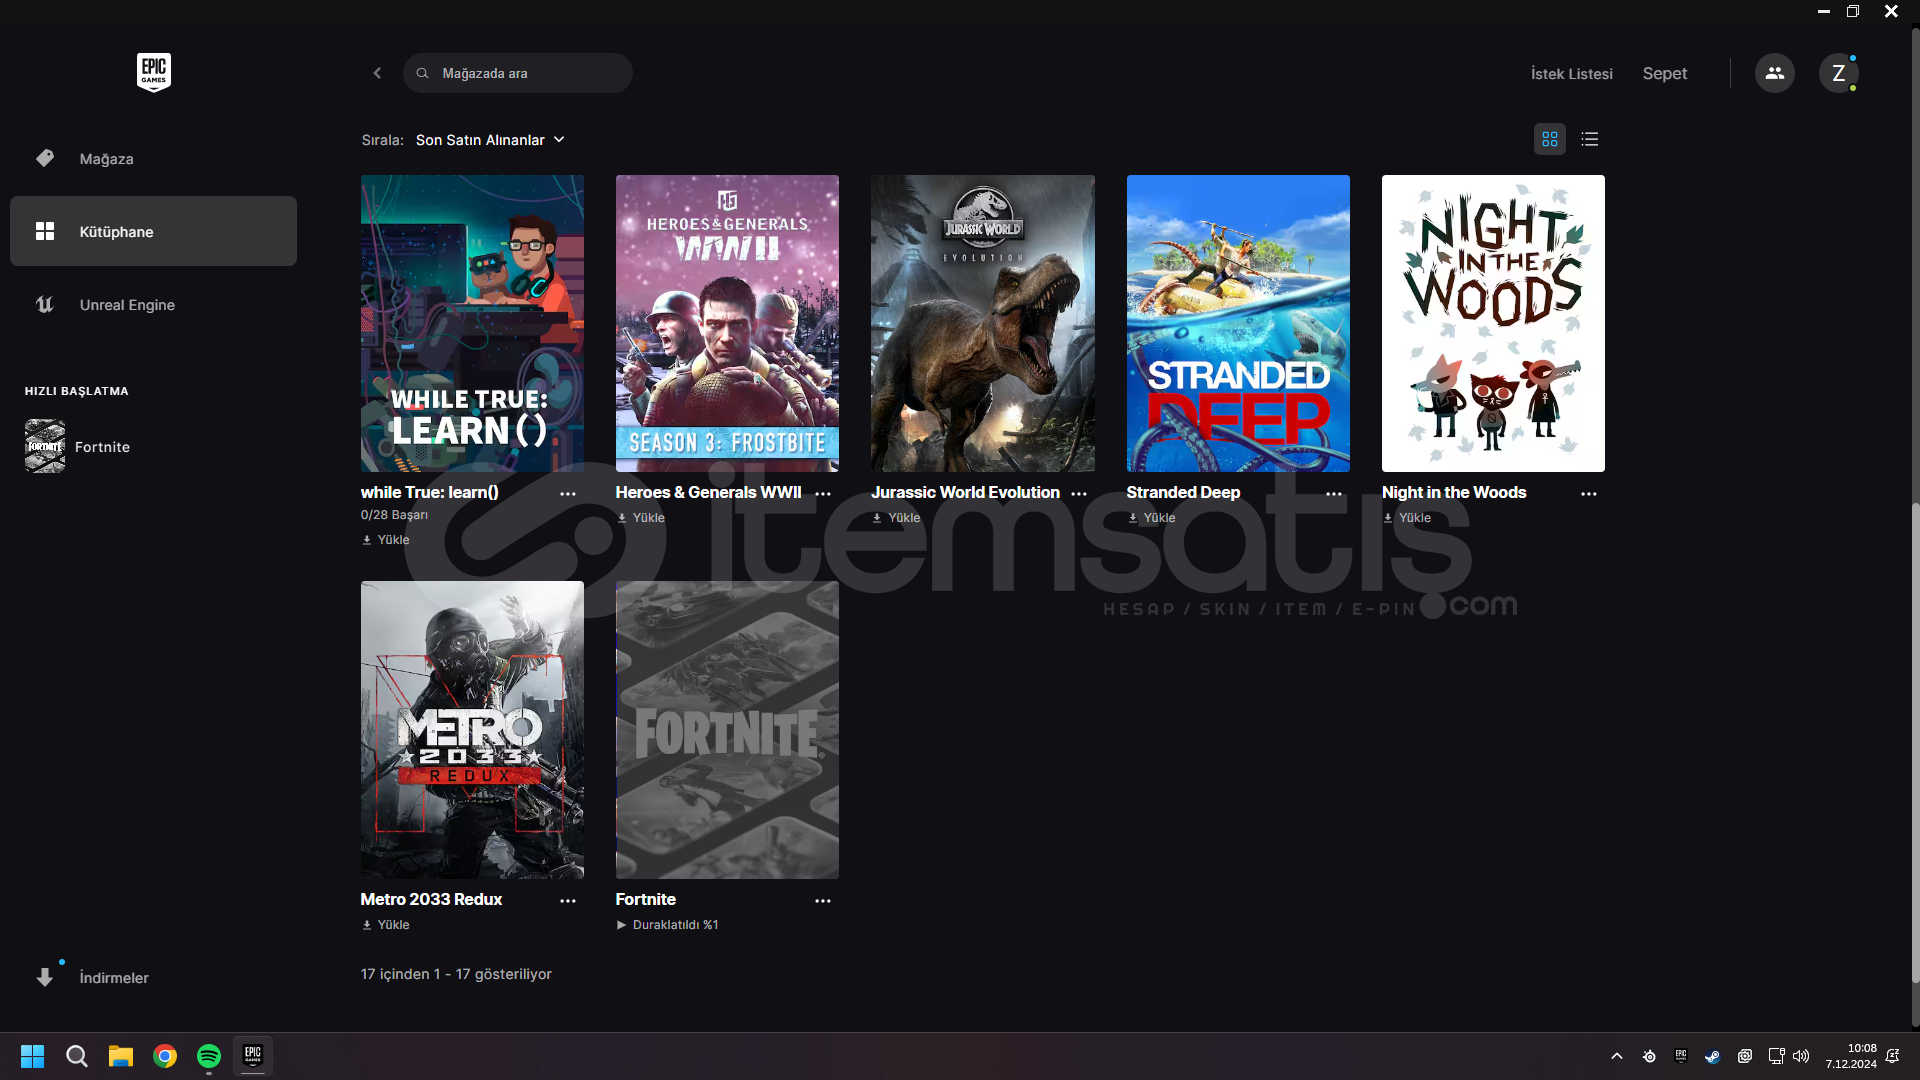Install Metro 2033 Redux via Yükle
This screenshot has height=1080, width=1920.
(386, 925)
